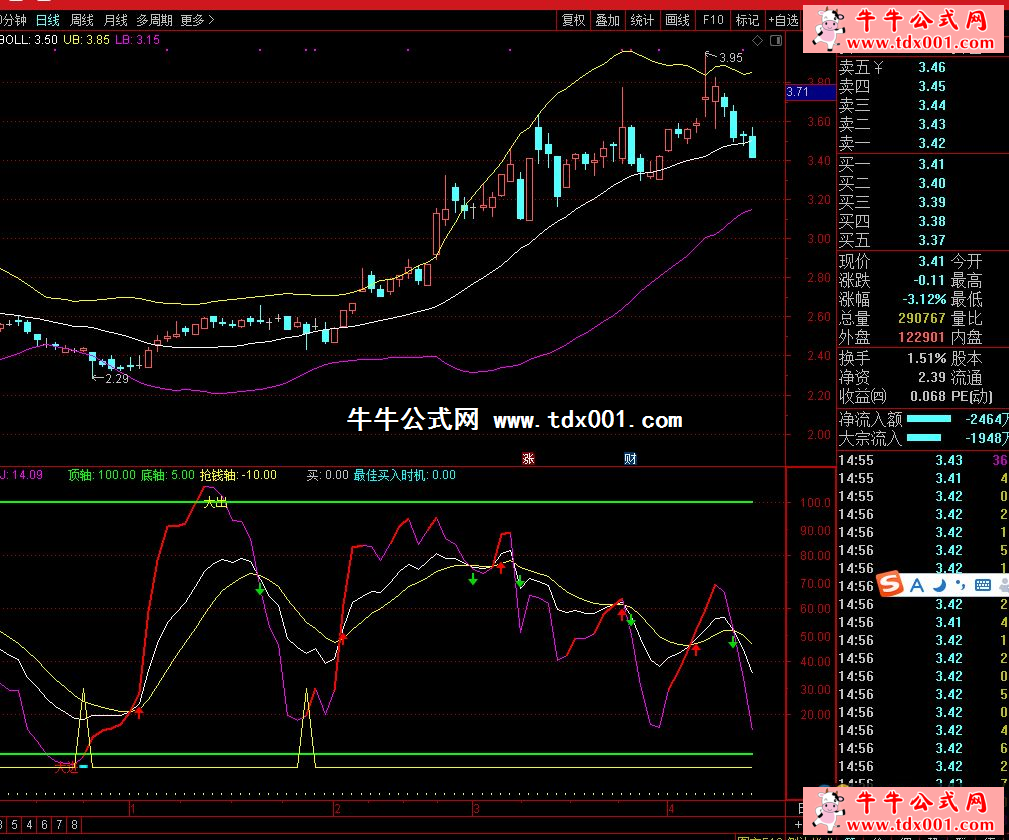Switch to 日线 daily chart

pos(47,20)
